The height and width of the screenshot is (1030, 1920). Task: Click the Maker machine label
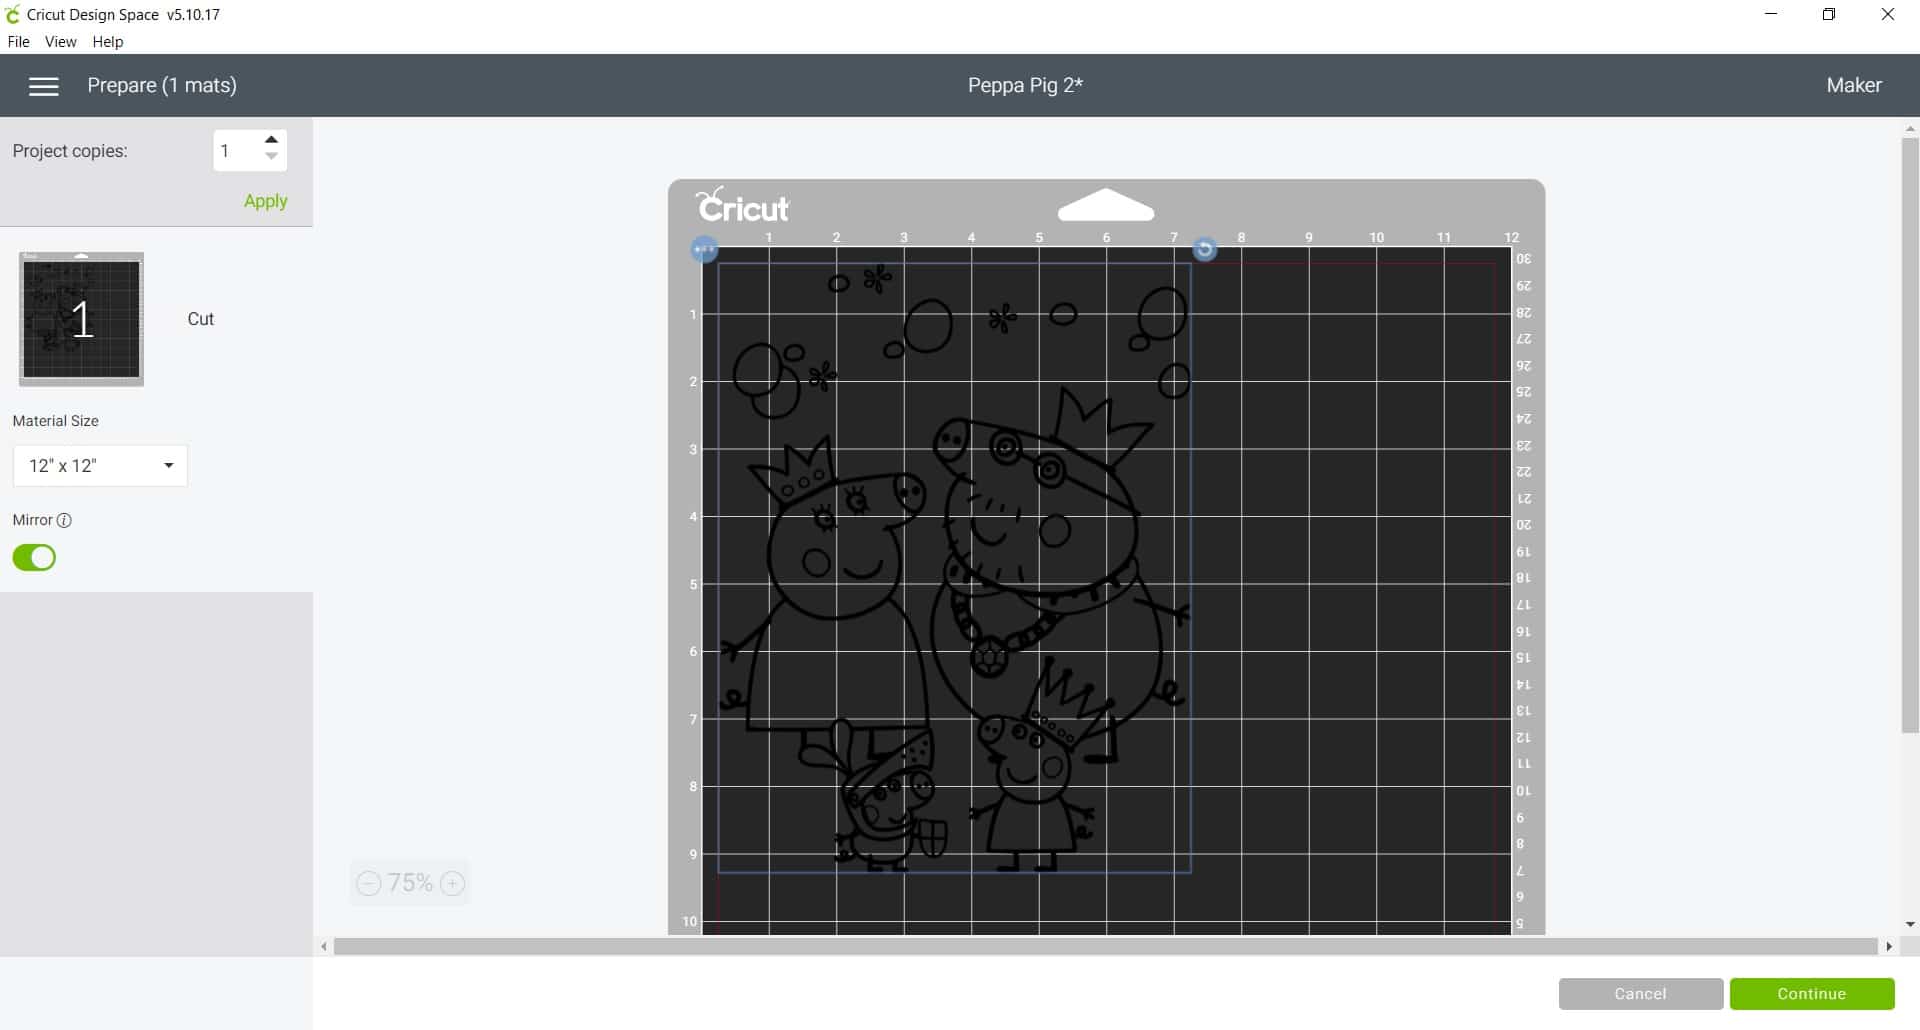1854,85
